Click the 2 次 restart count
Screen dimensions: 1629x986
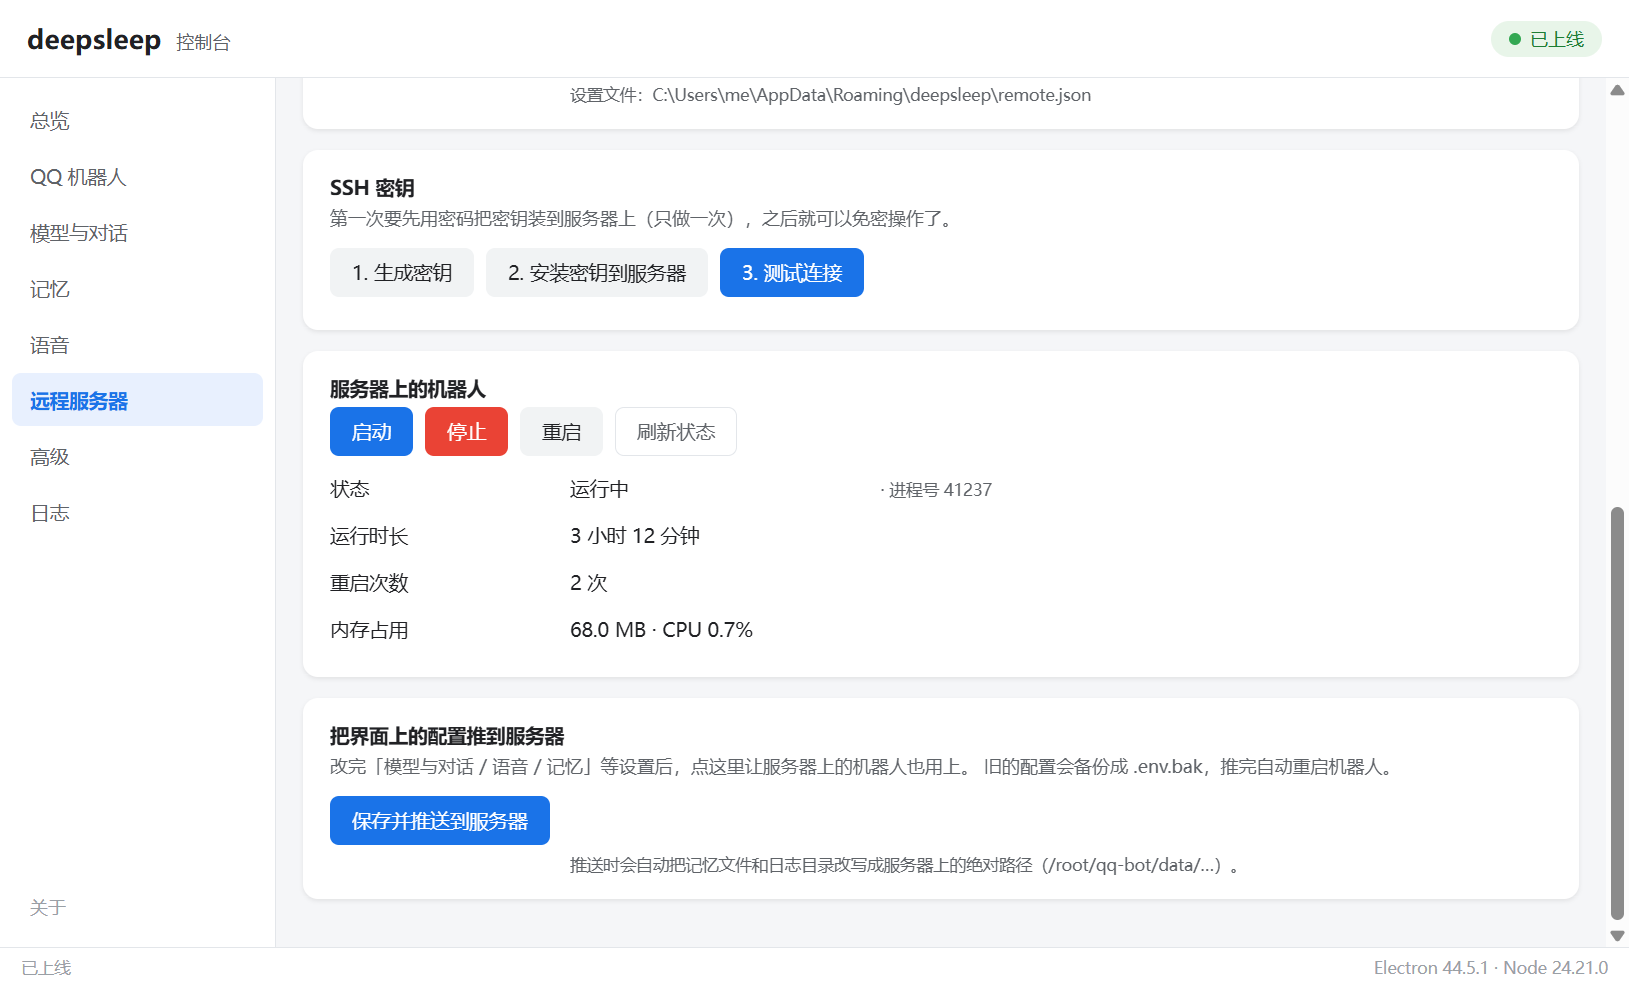pyautogui.click(x=589, y=583)
